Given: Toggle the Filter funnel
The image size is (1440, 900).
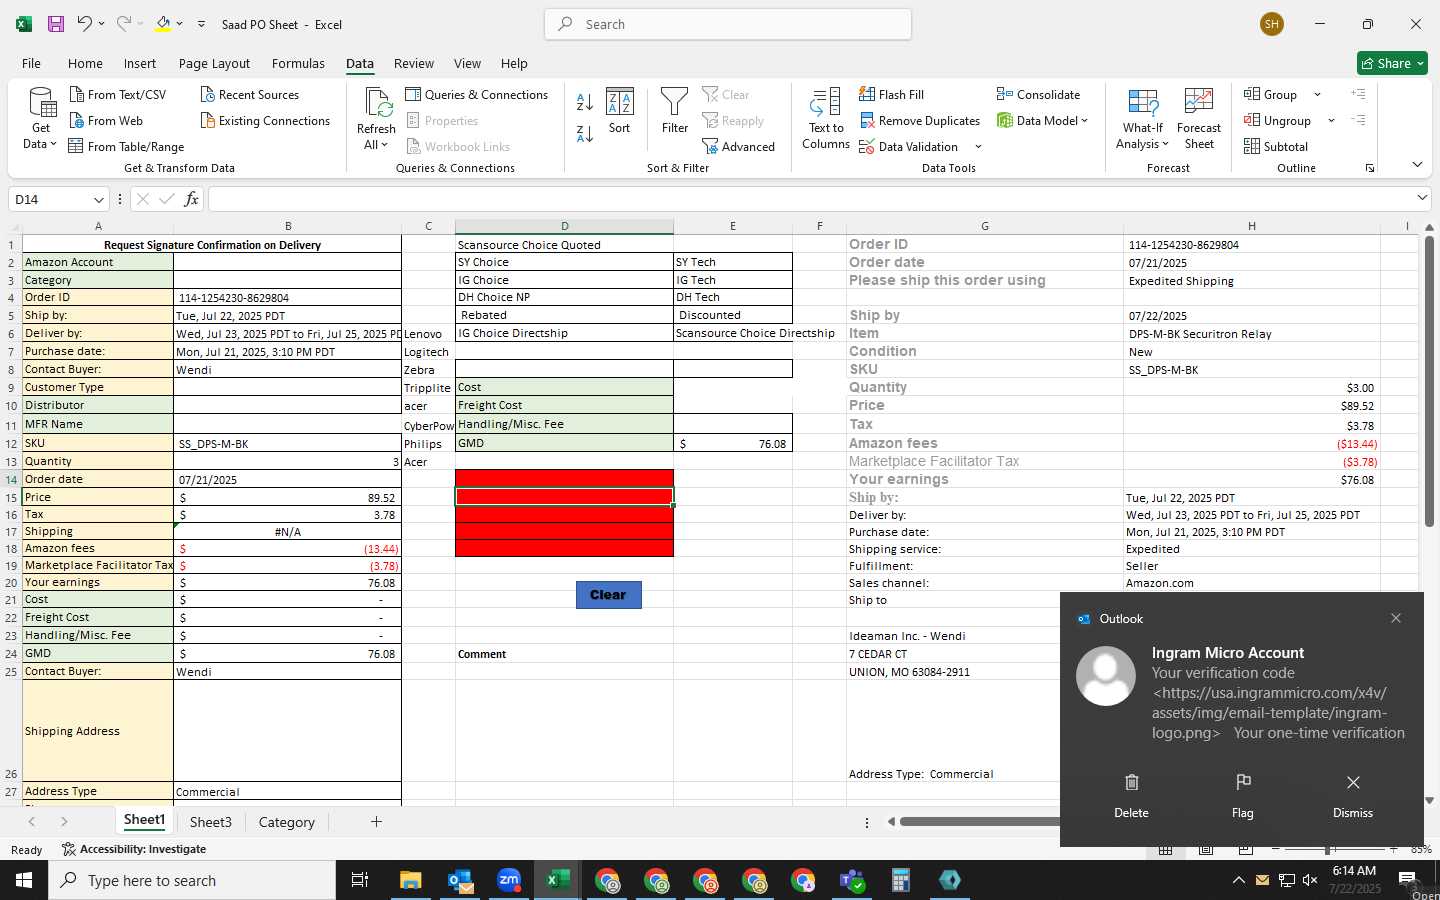Looking at the screenshot, I should [x=675, y=110].
